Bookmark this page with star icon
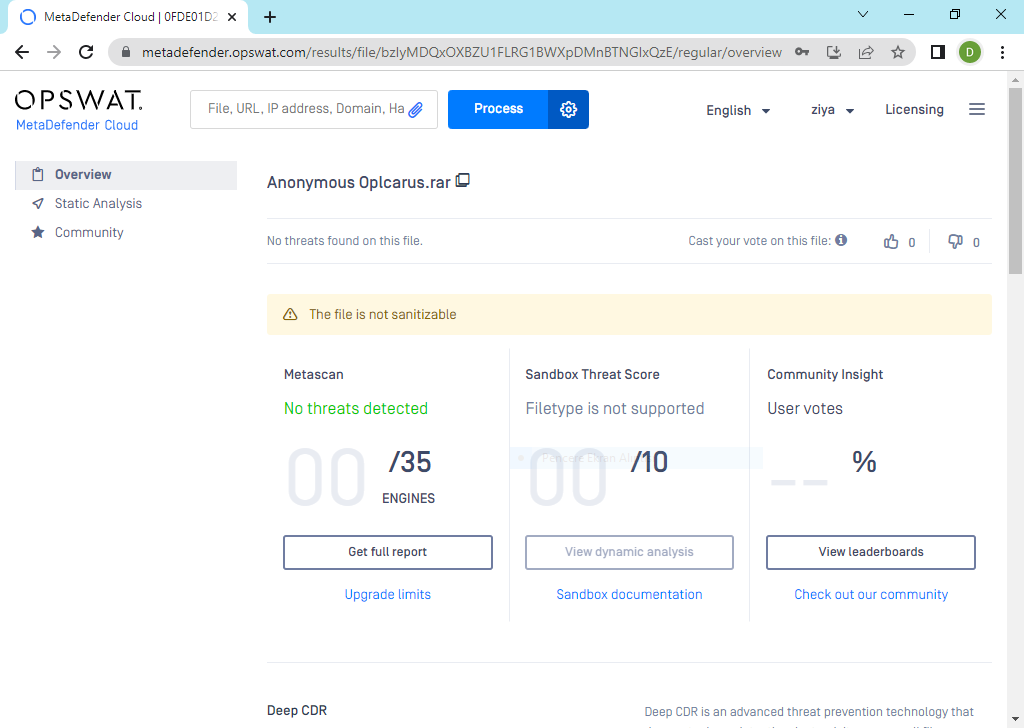 898,52
